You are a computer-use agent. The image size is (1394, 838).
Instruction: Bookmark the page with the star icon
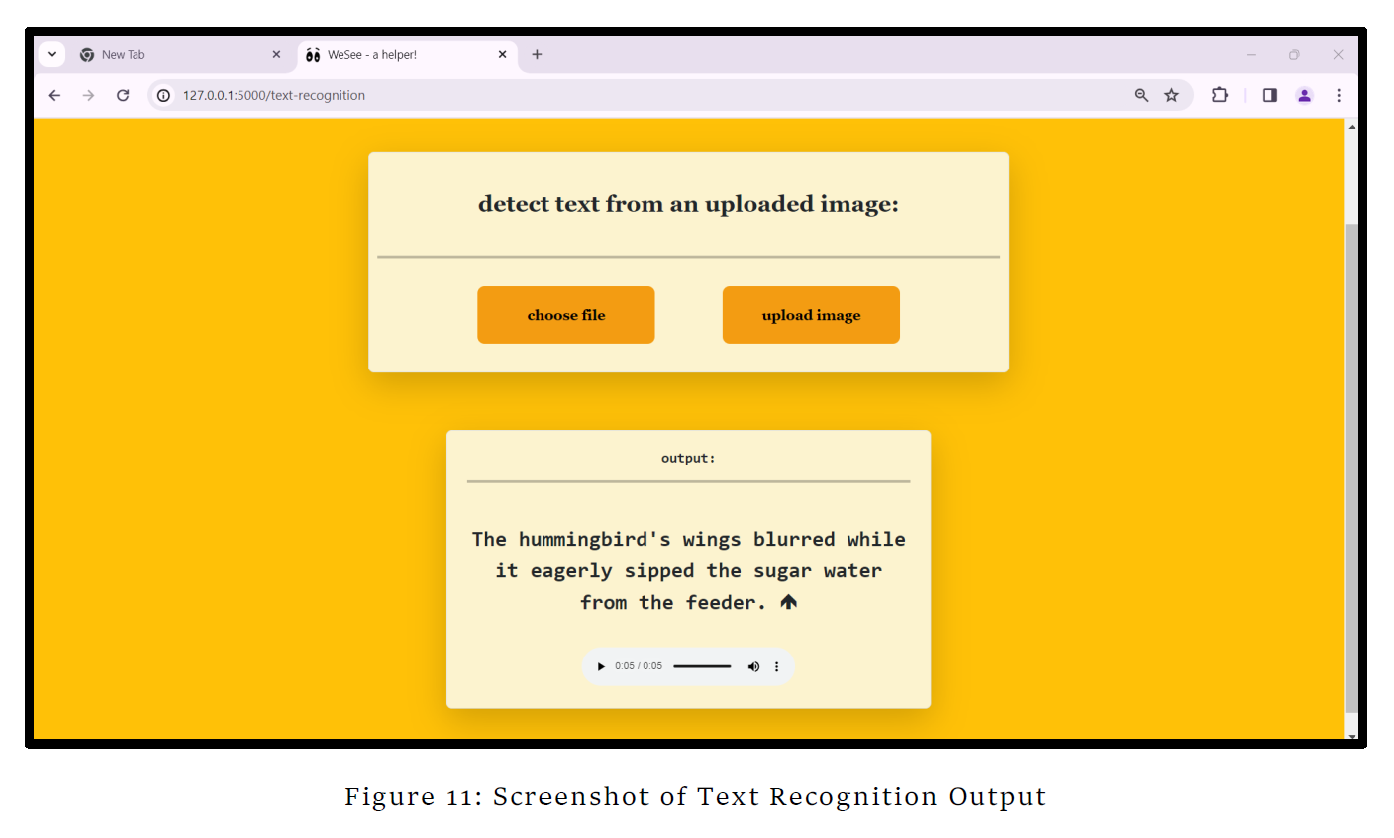pos(1171,95)
